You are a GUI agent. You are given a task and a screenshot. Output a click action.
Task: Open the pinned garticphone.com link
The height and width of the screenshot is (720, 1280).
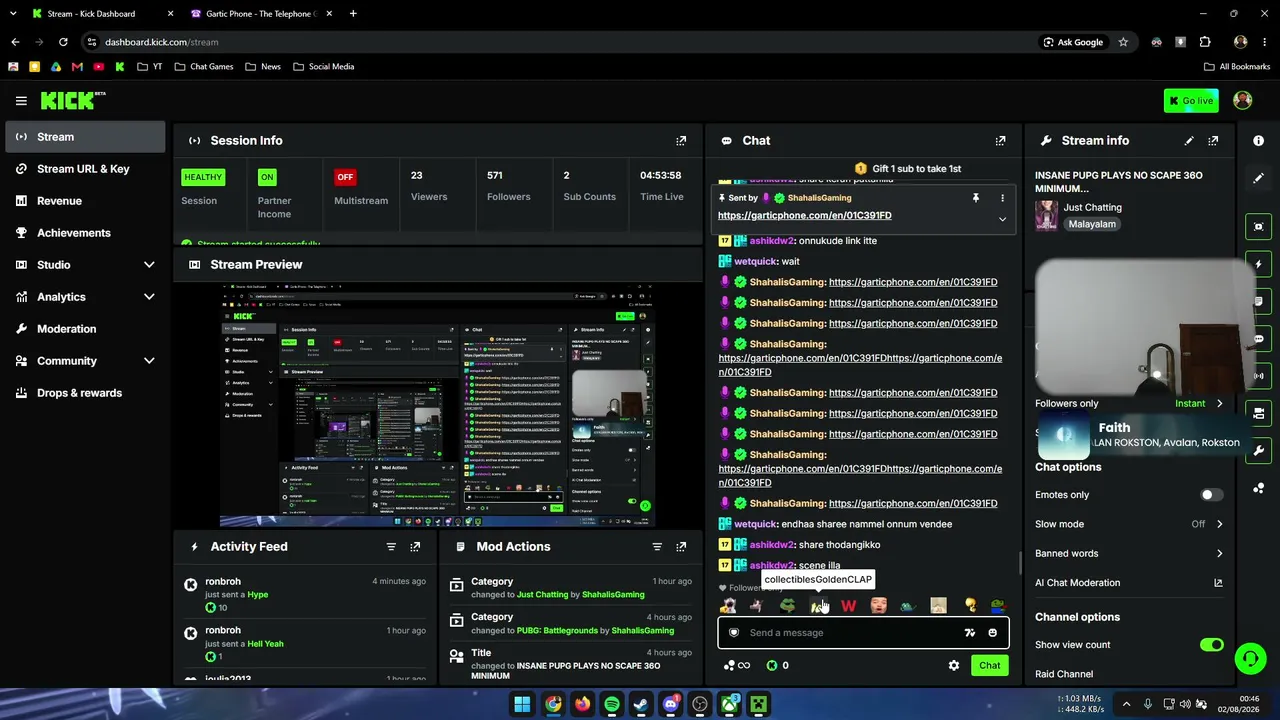tap(805, 216)
